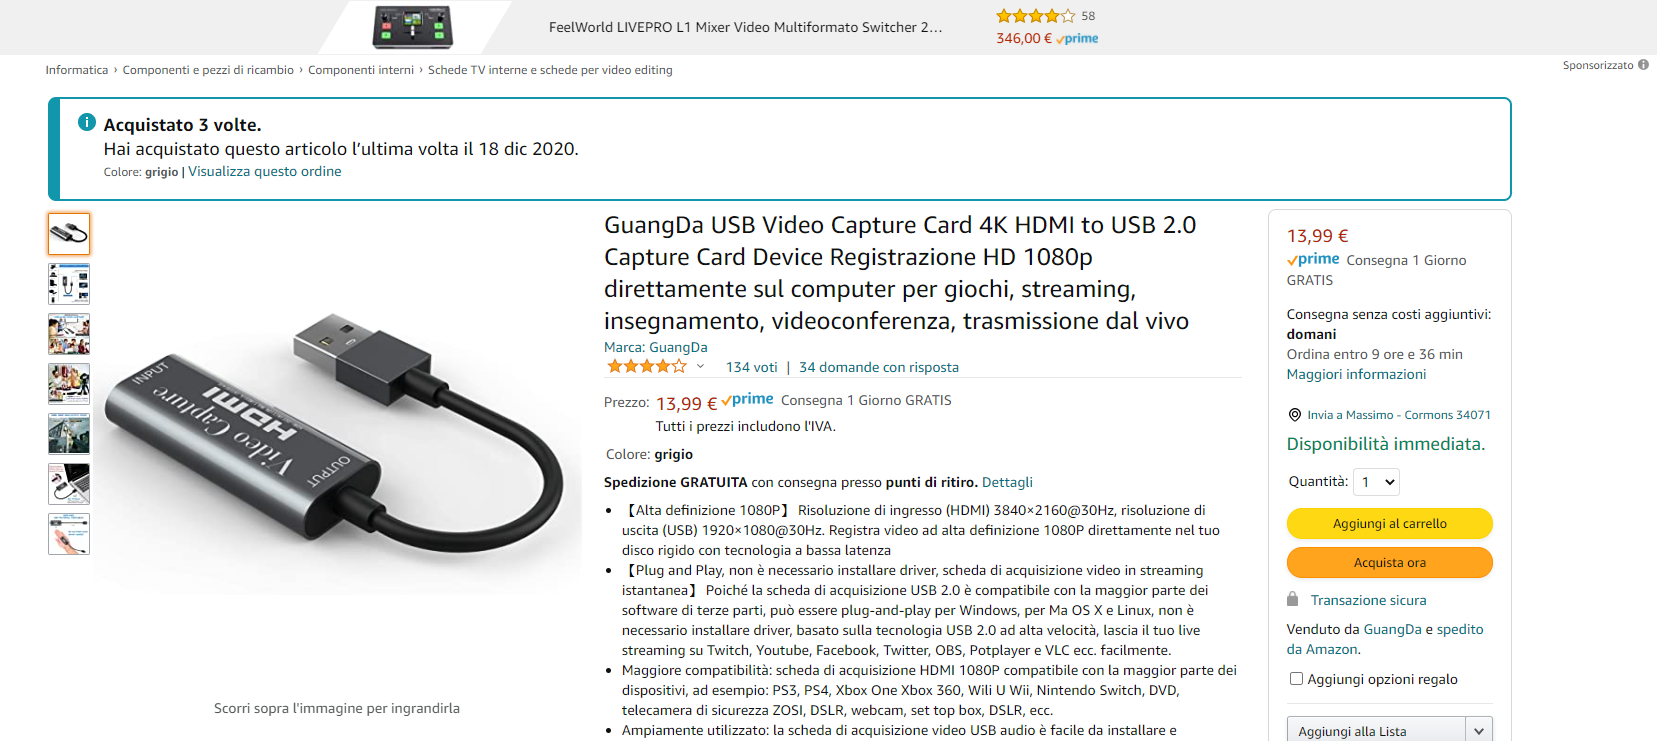Expand the rating breakdown chevron beside the stars

[x=700, y=367]
